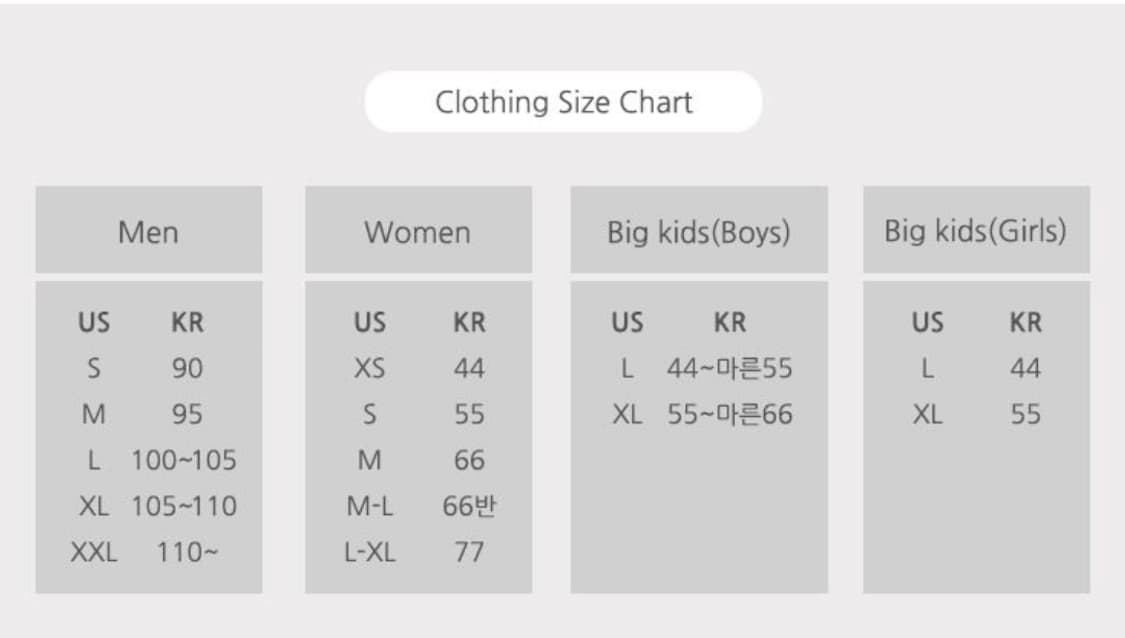This screenshot has width=1125, height=638.
Task: Select the 66반 size value
Action: click(x=469, y=506)
